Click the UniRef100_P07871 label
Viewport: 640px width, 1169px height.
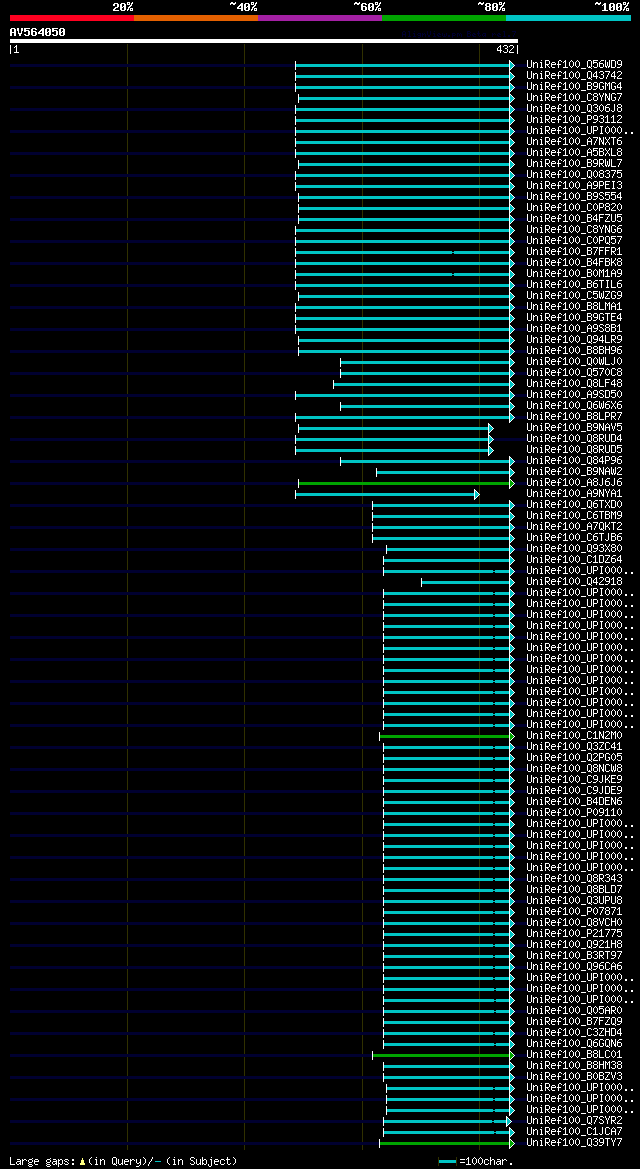click(x=574, y=912)
